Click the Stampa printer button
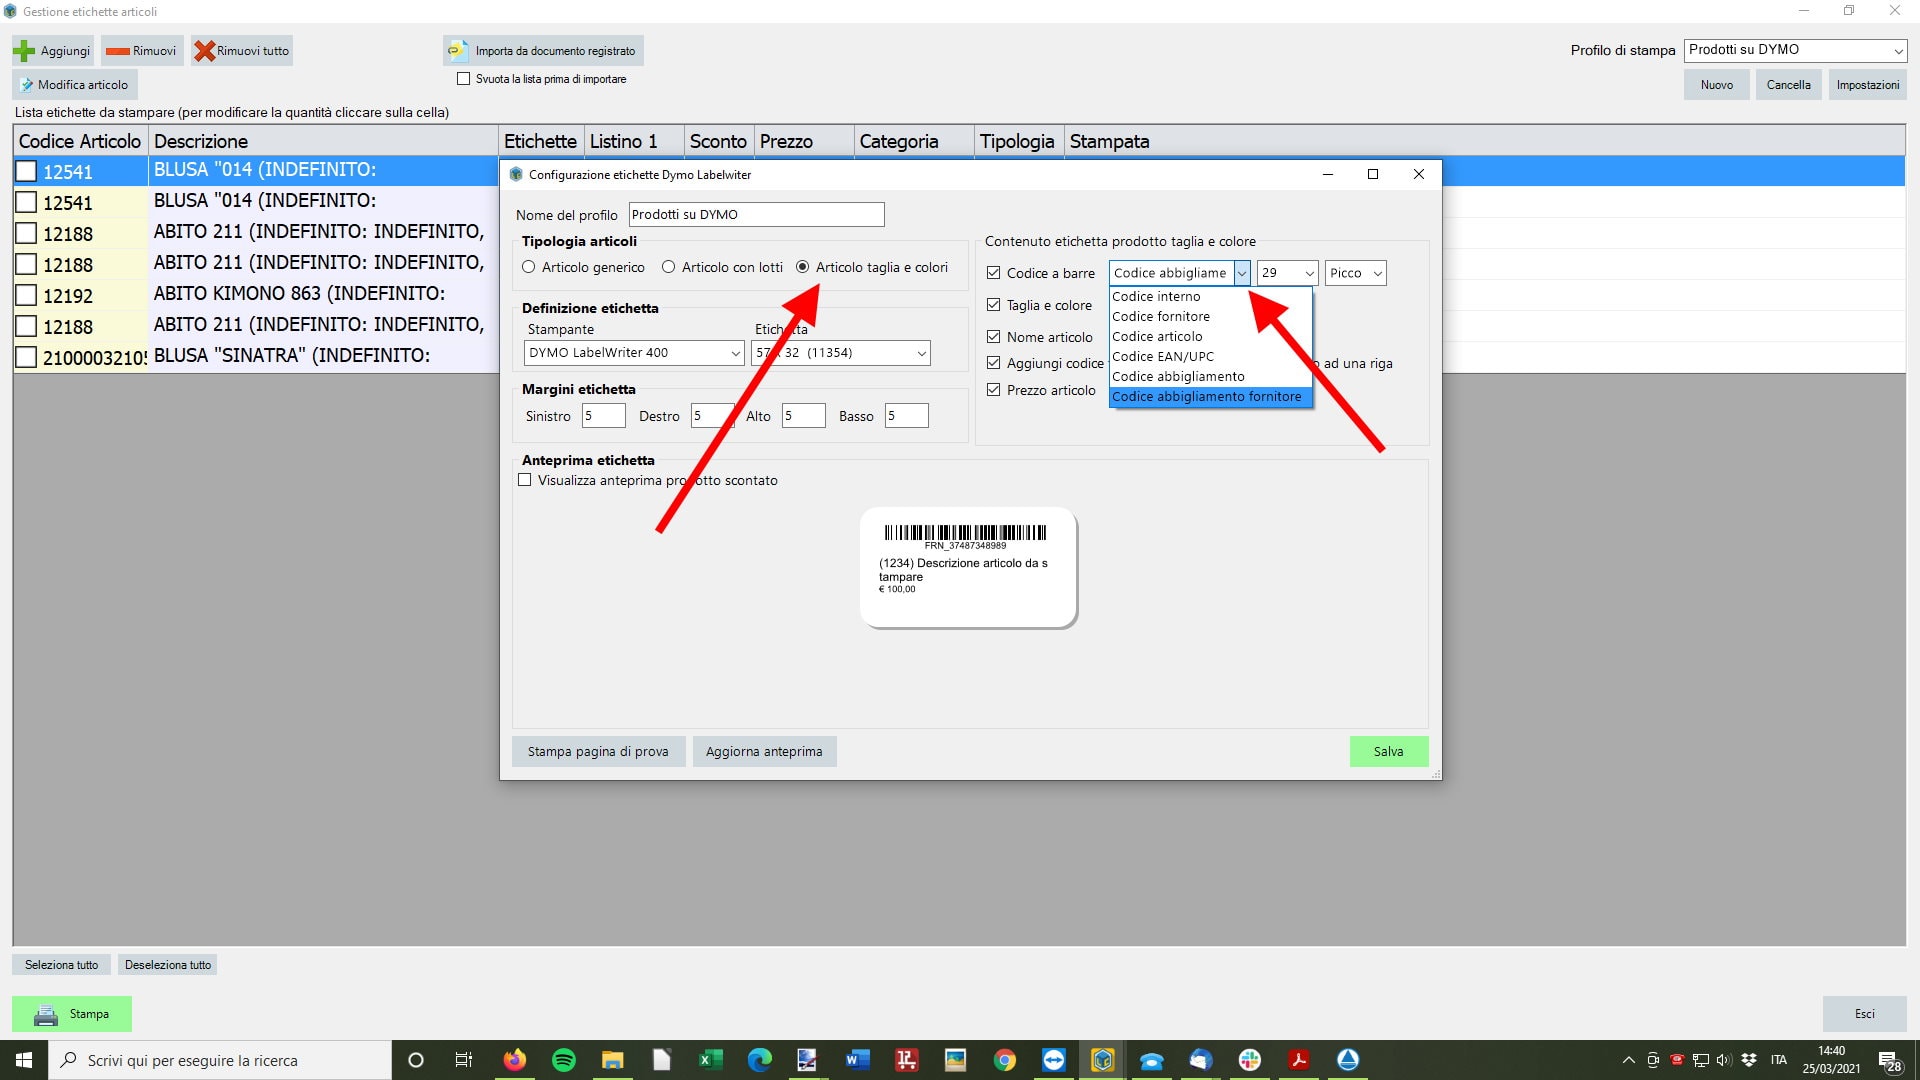Image resolution: width=1920 pixels, height=1080 pixels. pos(72,1014)
